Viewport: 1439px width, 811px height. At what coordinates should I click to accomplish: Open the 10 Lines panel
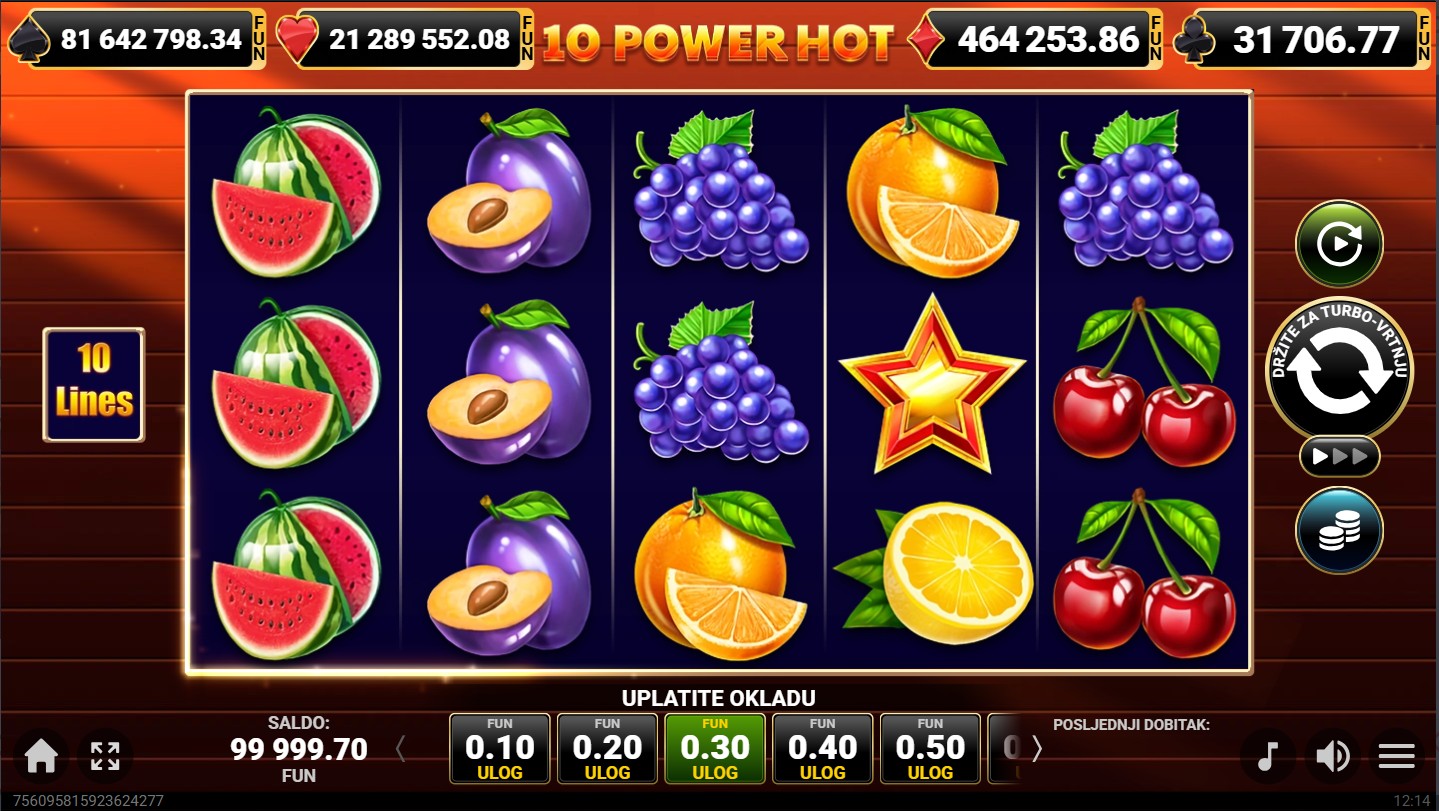click(x=94, y=385)
